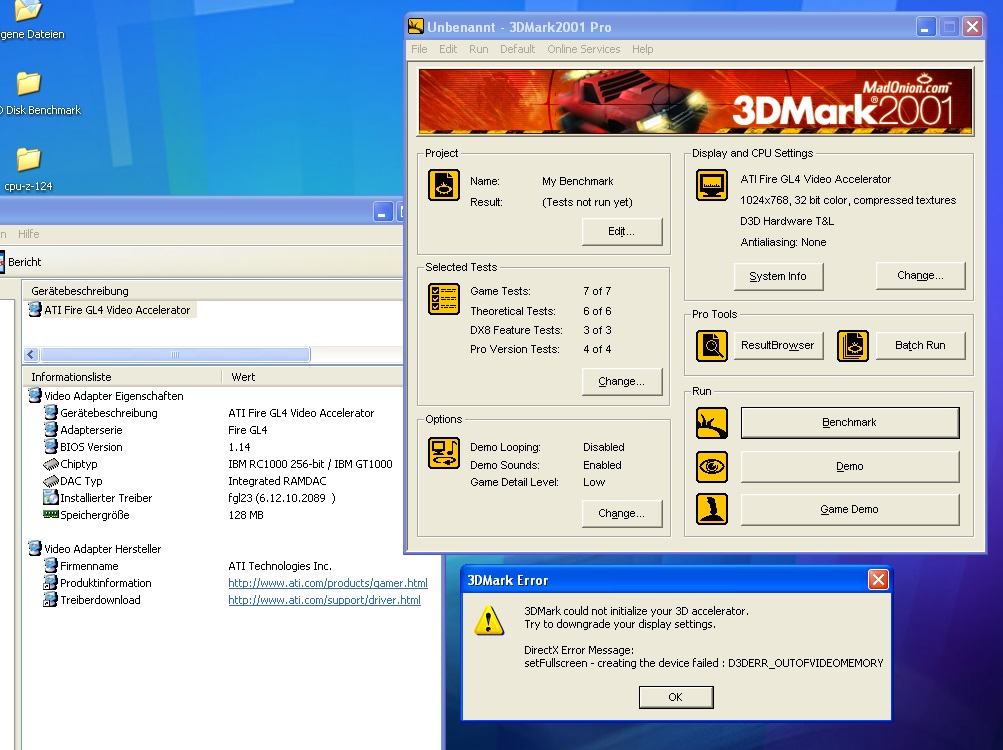1003x750 pixels.
Task: Click the 3DMark2001 MadOnion banner image
Action: (695, 102)
